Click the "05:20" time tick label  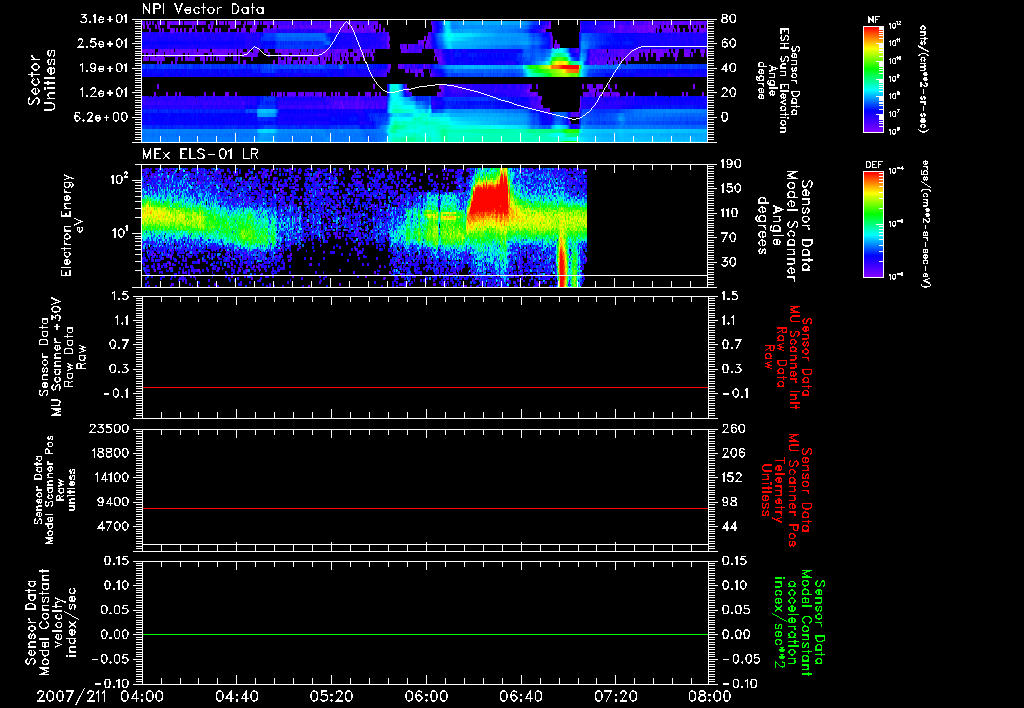tap(332, 696)
